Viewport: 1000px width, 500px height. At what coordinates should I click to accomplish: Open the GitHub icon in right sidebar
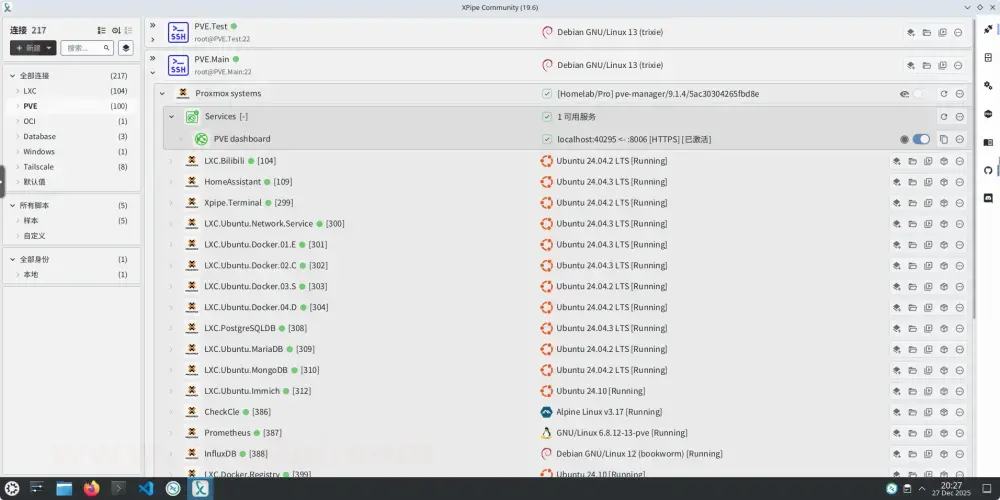988,170
